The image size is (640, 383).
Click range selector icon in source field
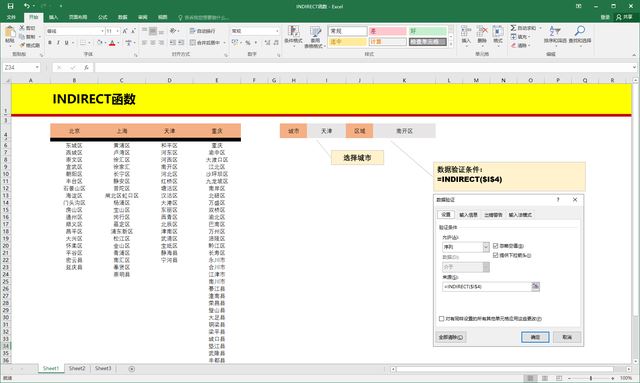click(x=535, y=287)
